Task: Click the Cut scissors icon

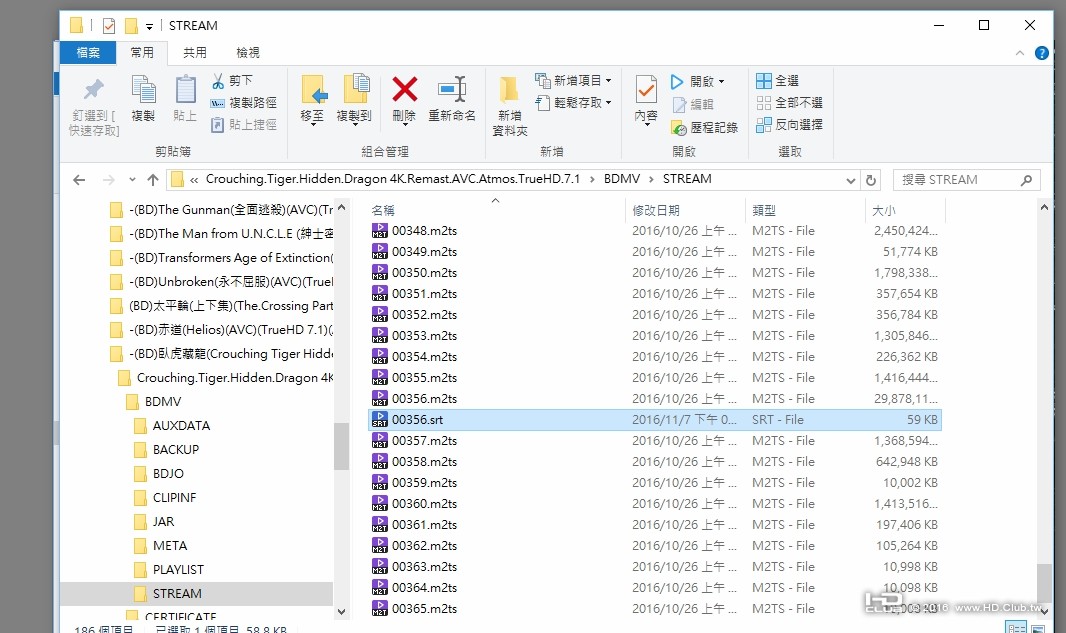Action: tap(218, 81)
